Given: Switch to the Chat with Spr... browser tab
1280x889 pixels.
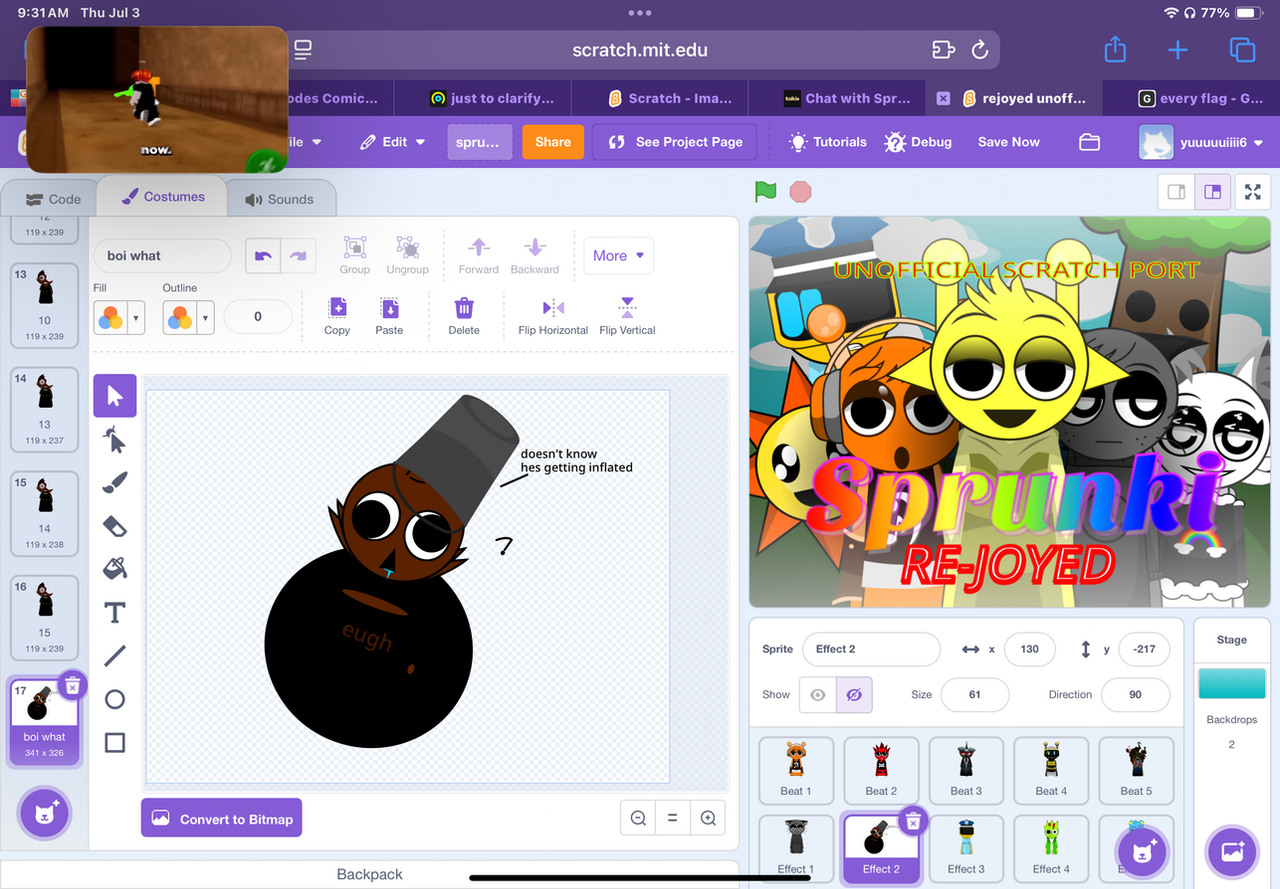Looking at the screenshot, I should click(x=847, y=98).
